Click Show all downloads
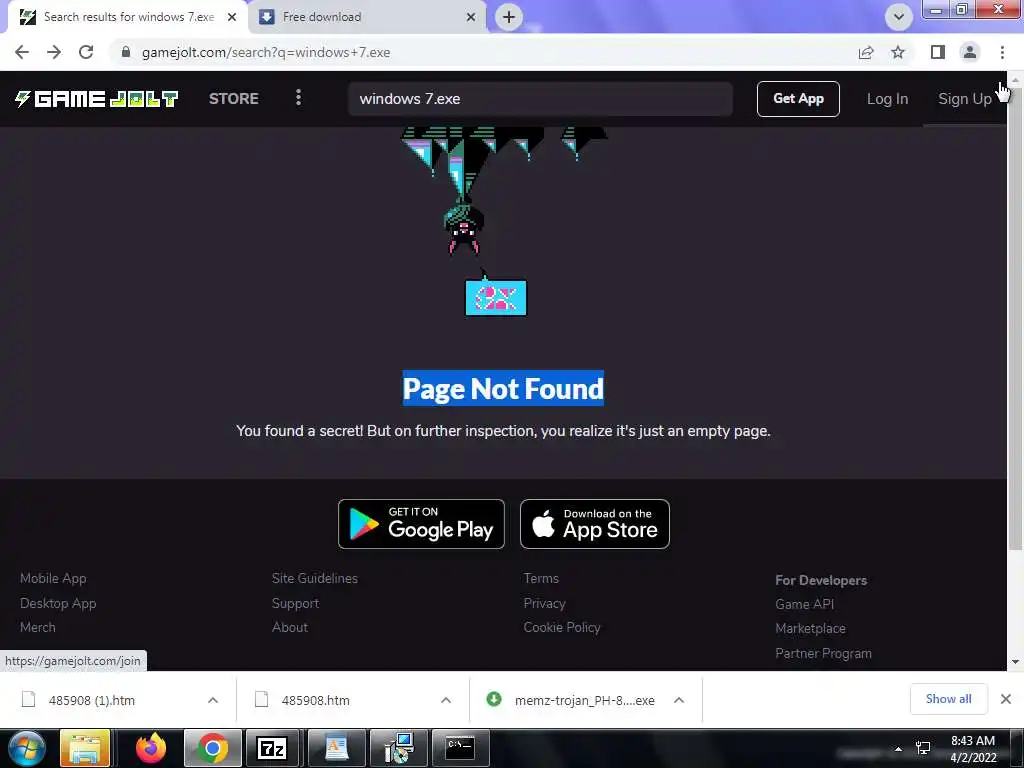Screen dimensions: 1024x768 click(x=948, y=699)
